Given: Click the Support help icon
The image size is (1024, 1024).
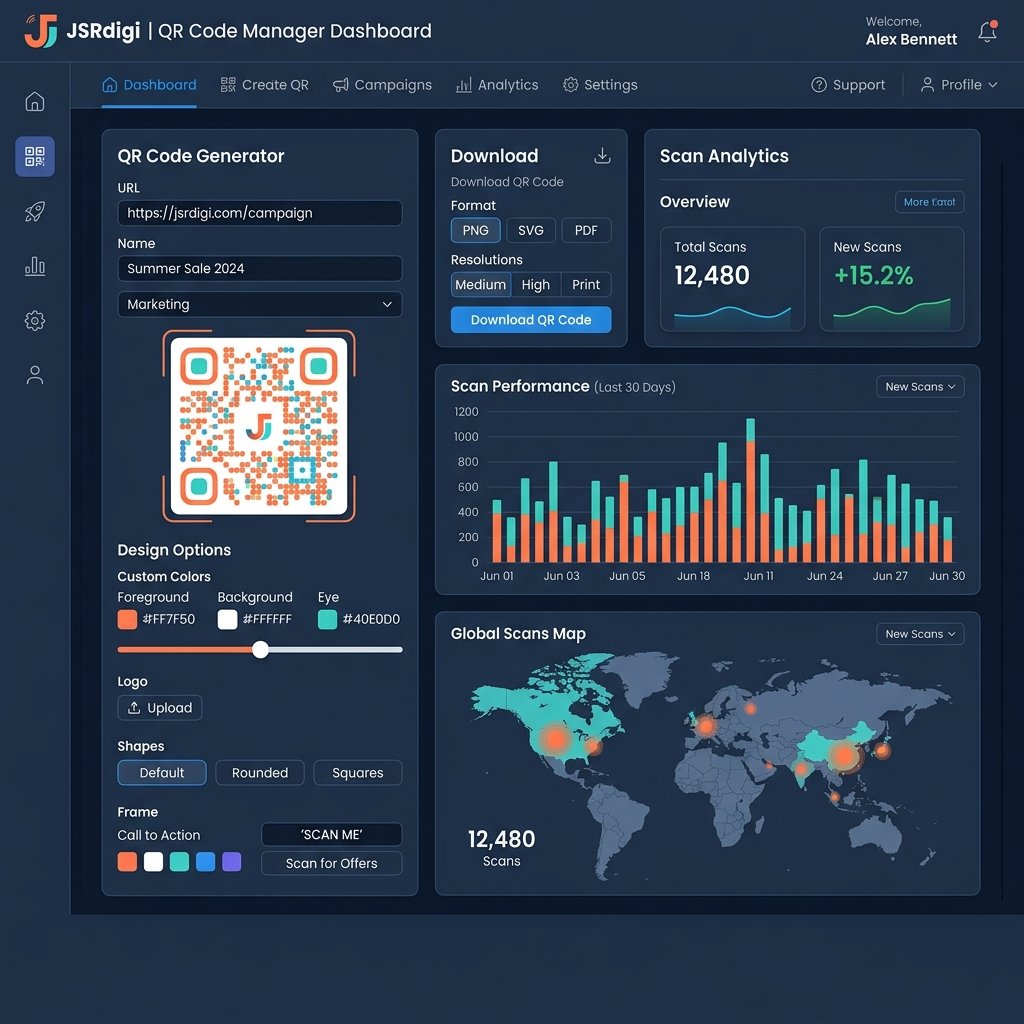Looking at the screenshot, I should point(818,85).
